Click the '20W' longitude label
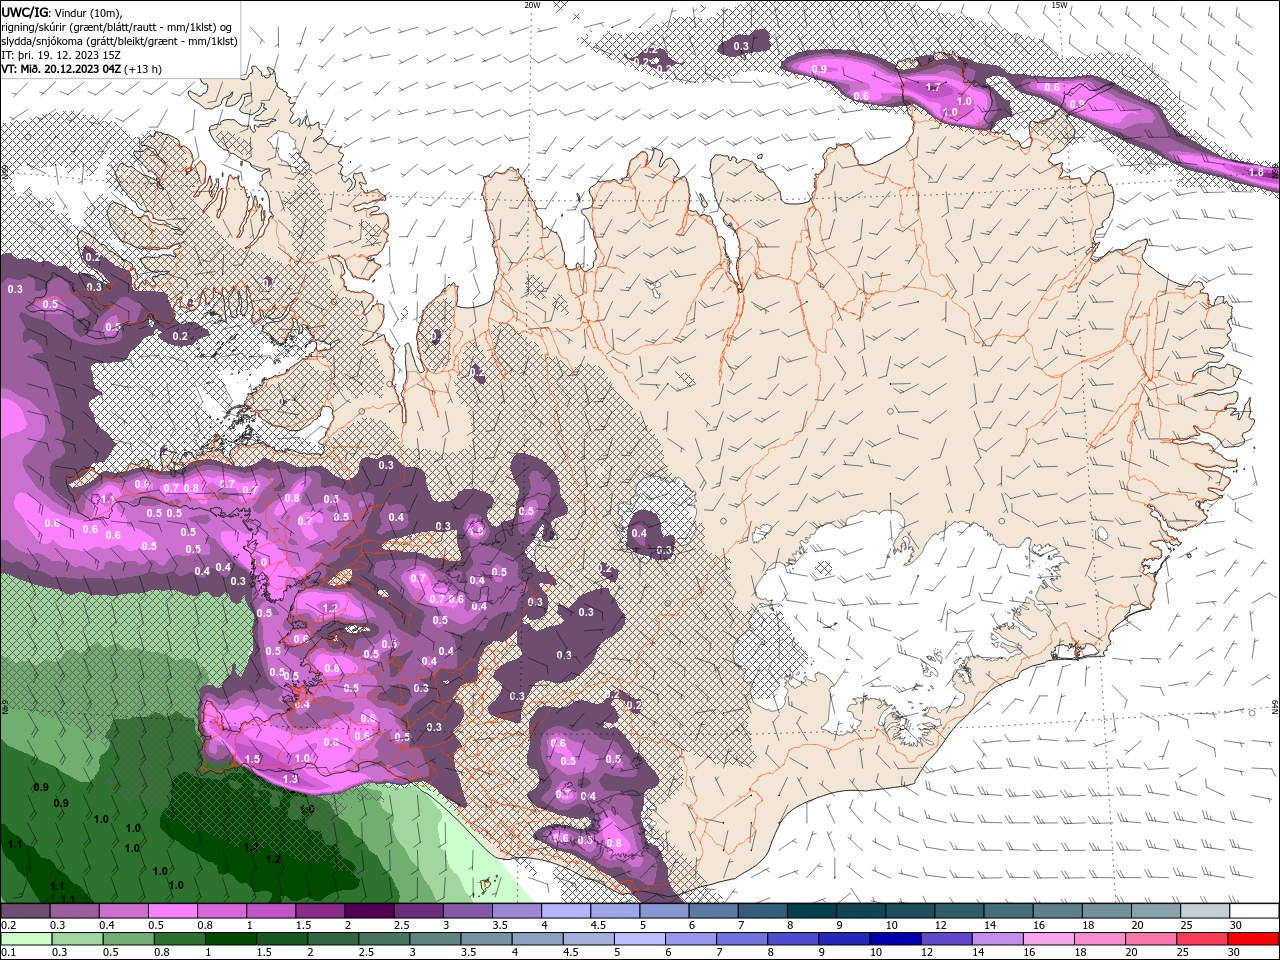The image size is (1280, 960). pyautogui.click(x=532, y=5)
